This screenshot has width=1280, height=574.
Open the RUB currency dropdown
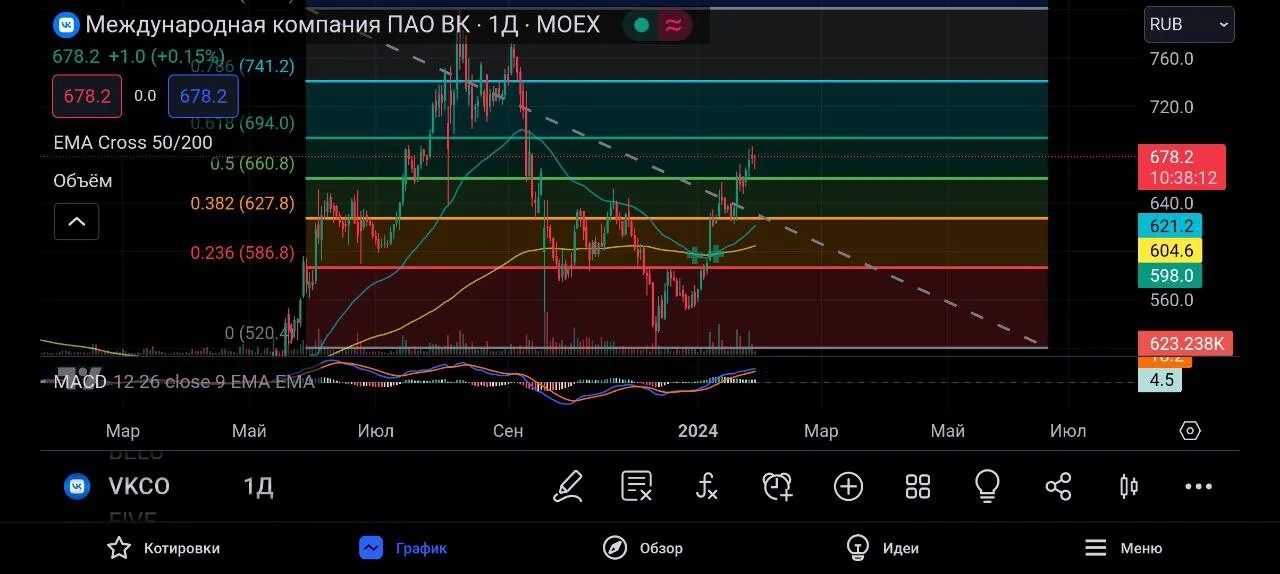coord(1189,24)
